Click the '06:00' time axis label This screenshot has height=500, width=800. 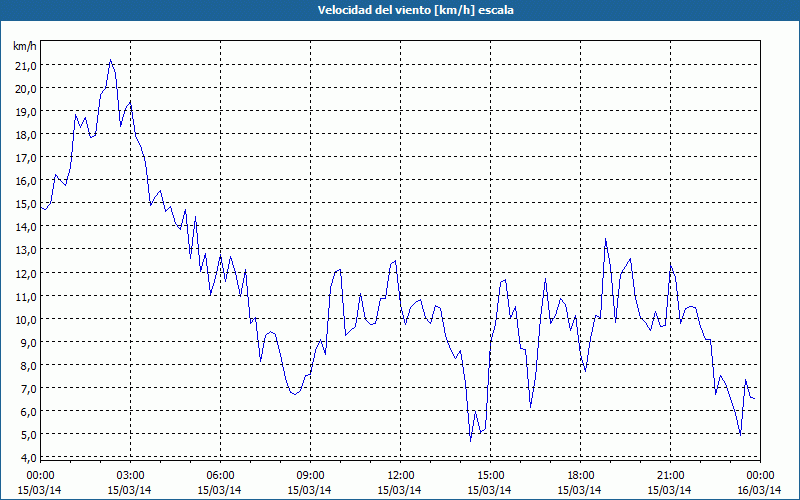pos(220,476)
